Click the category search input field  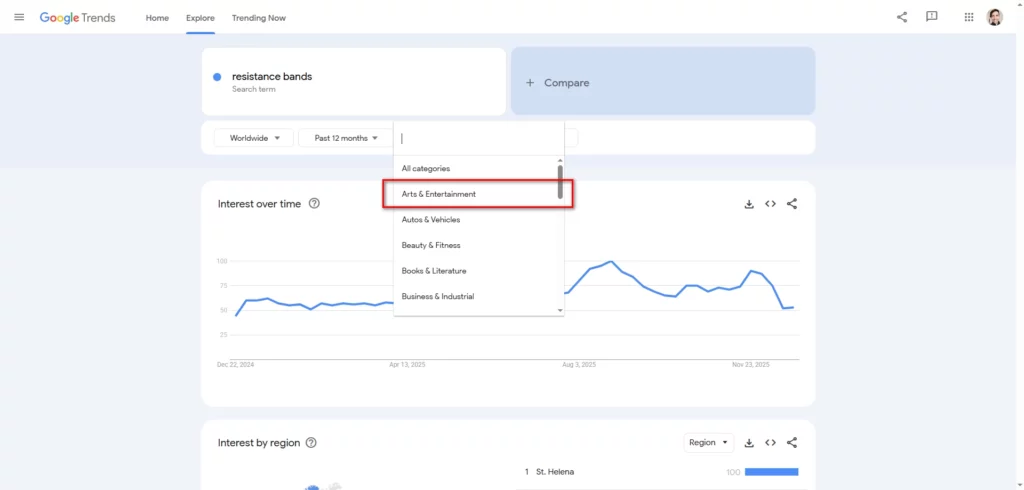click(478, 138)
